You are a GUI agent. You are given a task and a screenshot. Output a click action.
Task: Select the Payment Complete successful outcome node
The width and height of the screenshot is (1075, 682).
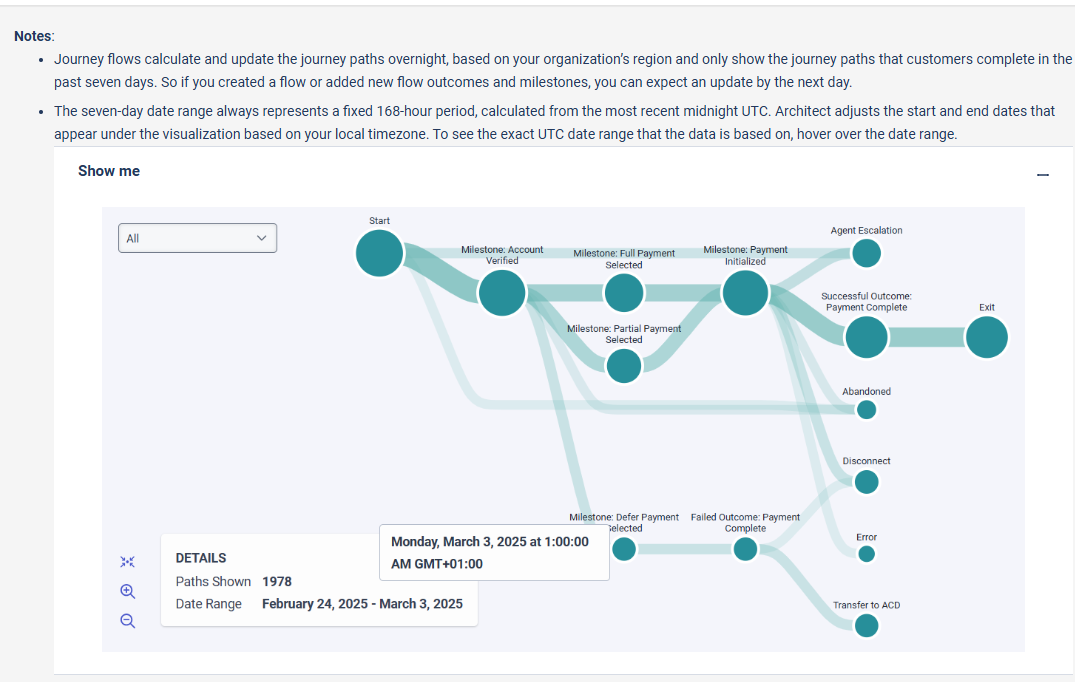(x=866, y=339)
